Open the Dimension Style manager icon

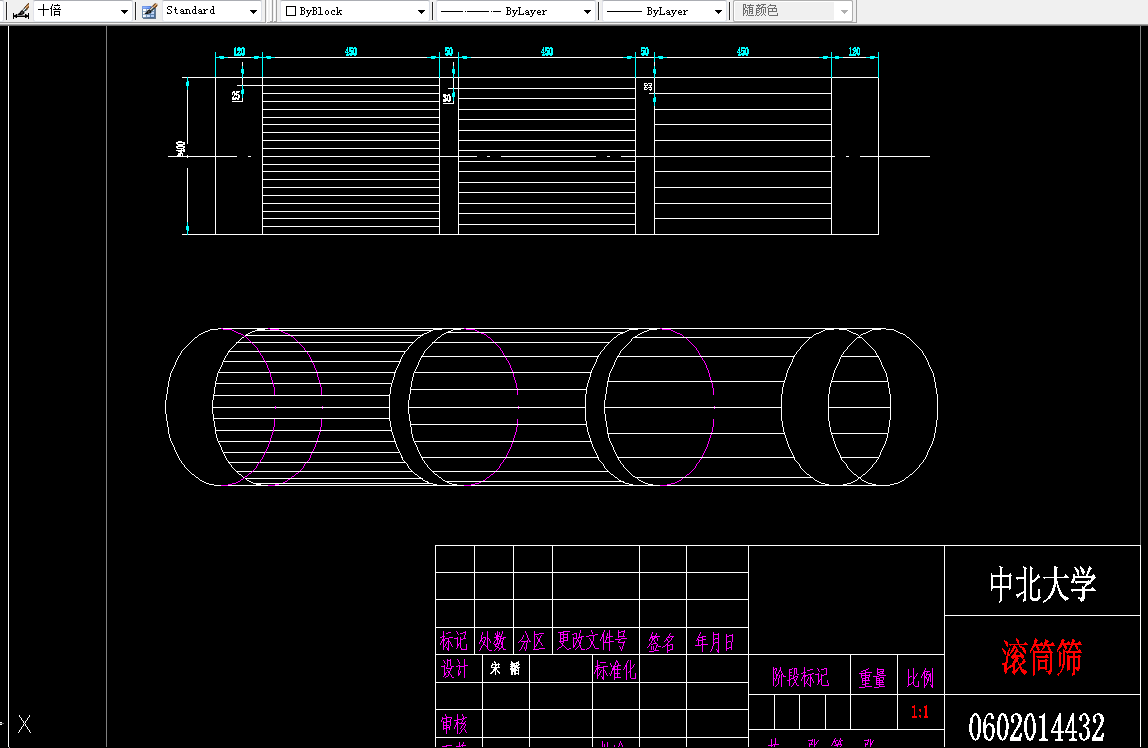pyautogui.click(x=21, y=11)
